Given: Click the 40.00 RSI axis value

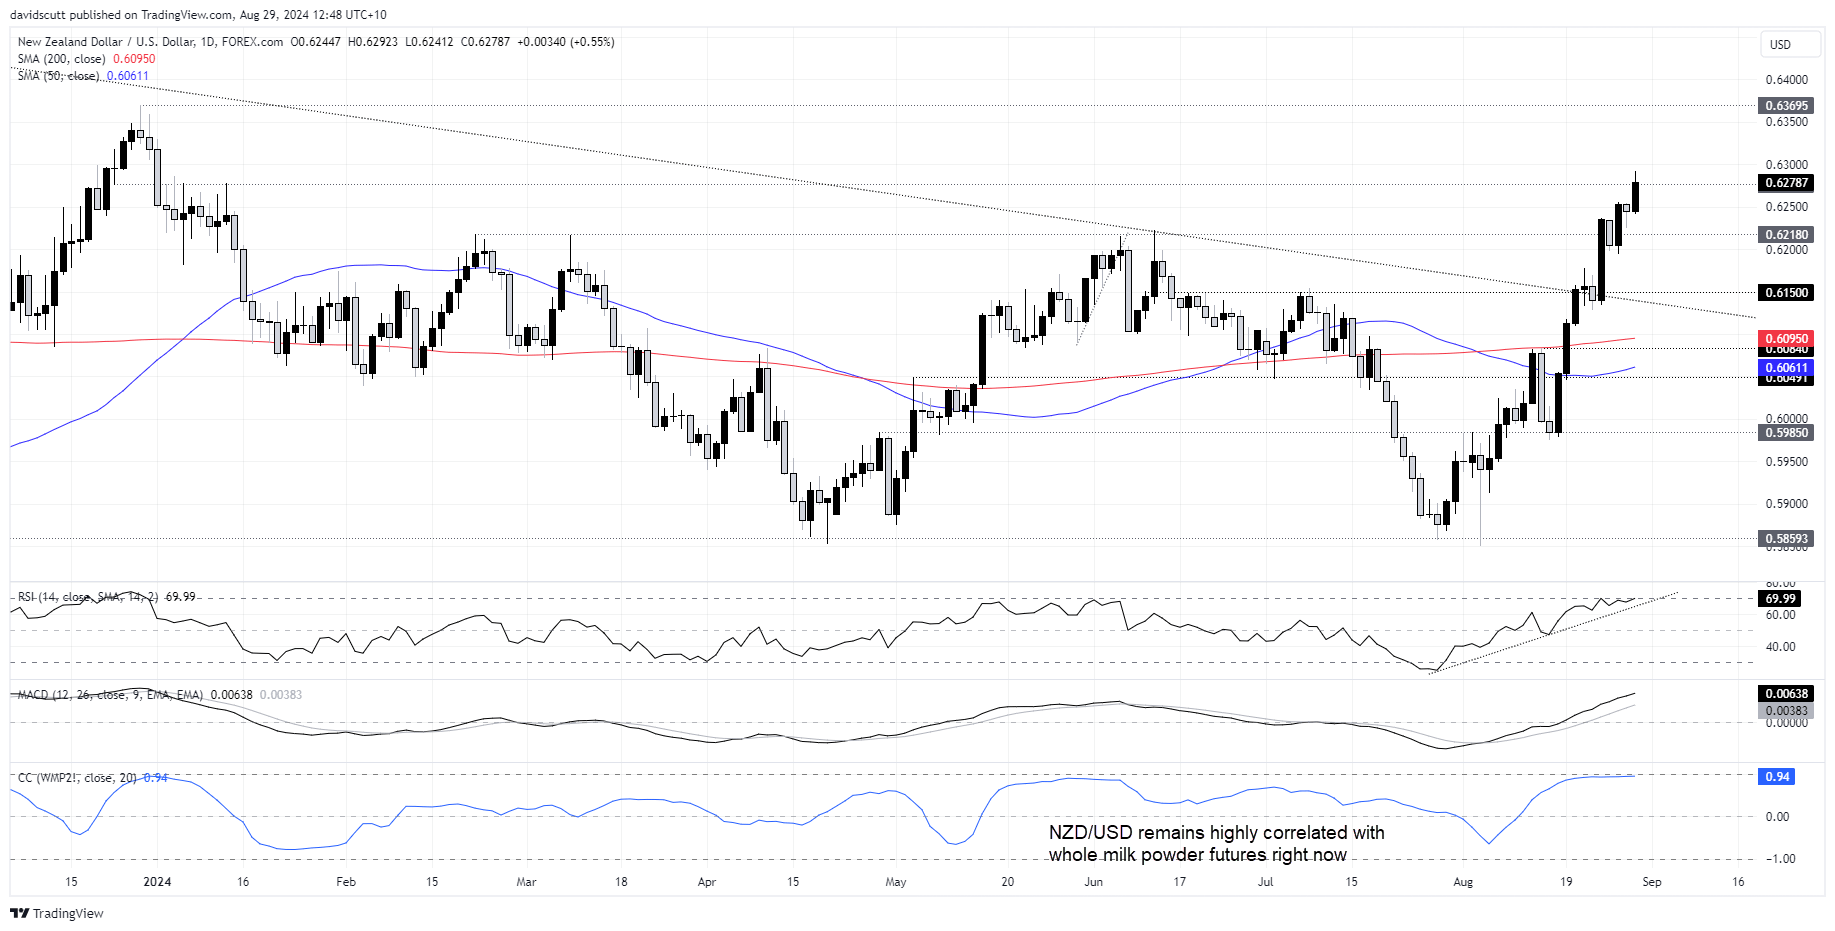Looking at the screenshot, I should point(1780,647).
